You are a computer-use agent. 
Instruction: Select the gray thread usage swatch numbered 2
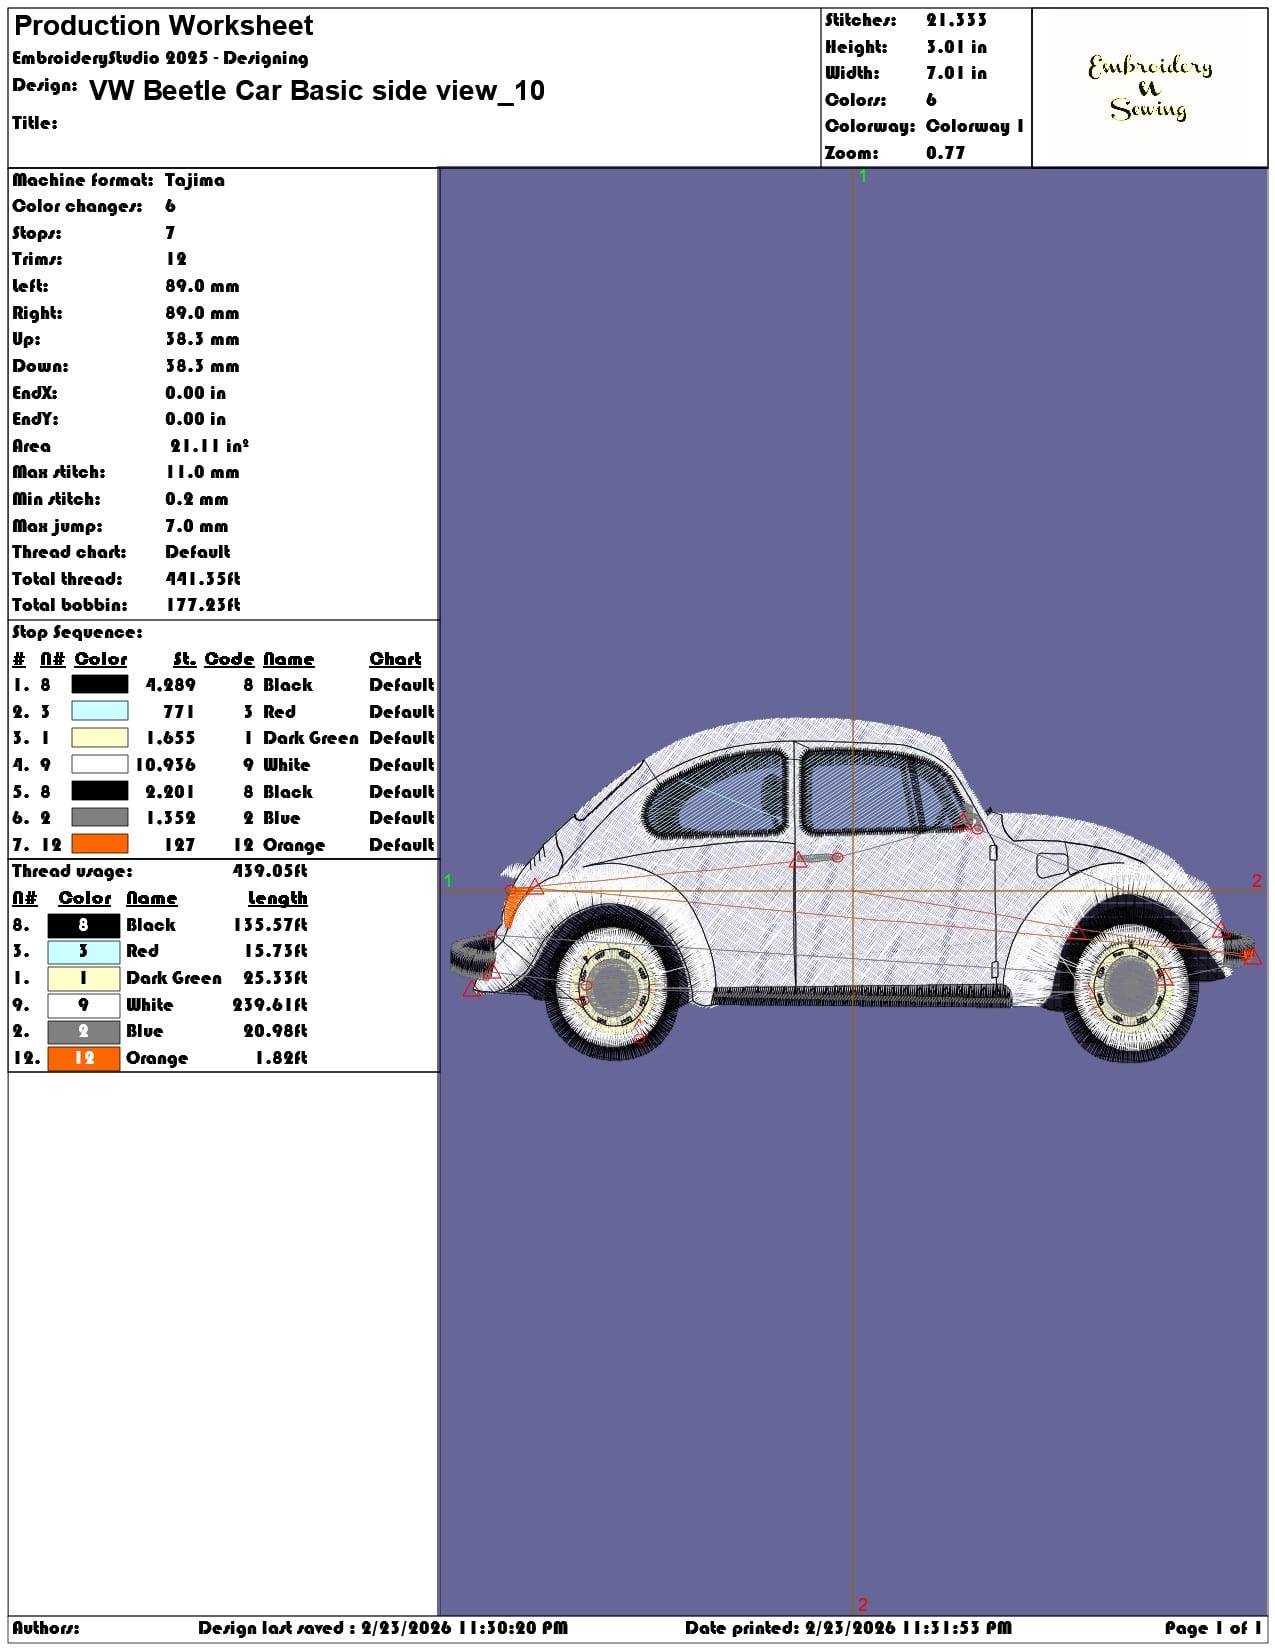[x=84, y=1031]
